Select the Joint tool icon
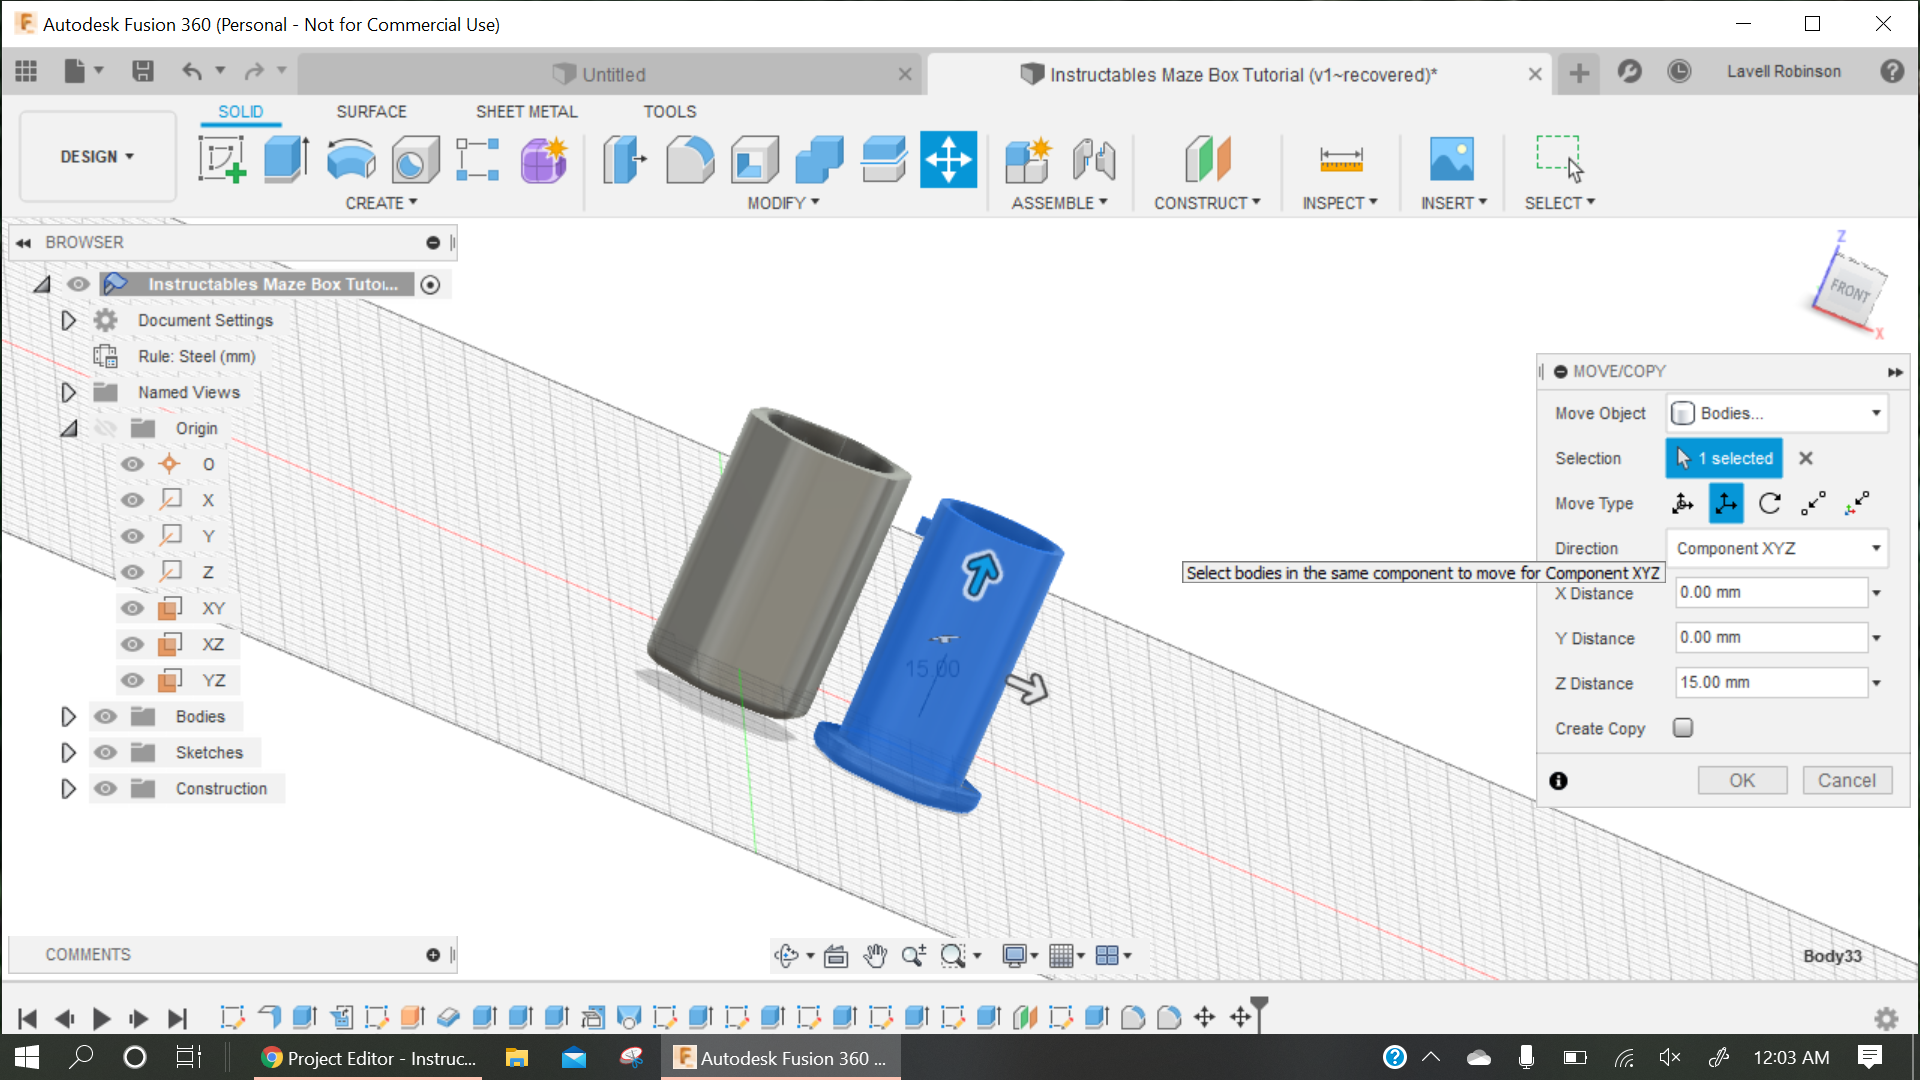 coord(1094,160)
